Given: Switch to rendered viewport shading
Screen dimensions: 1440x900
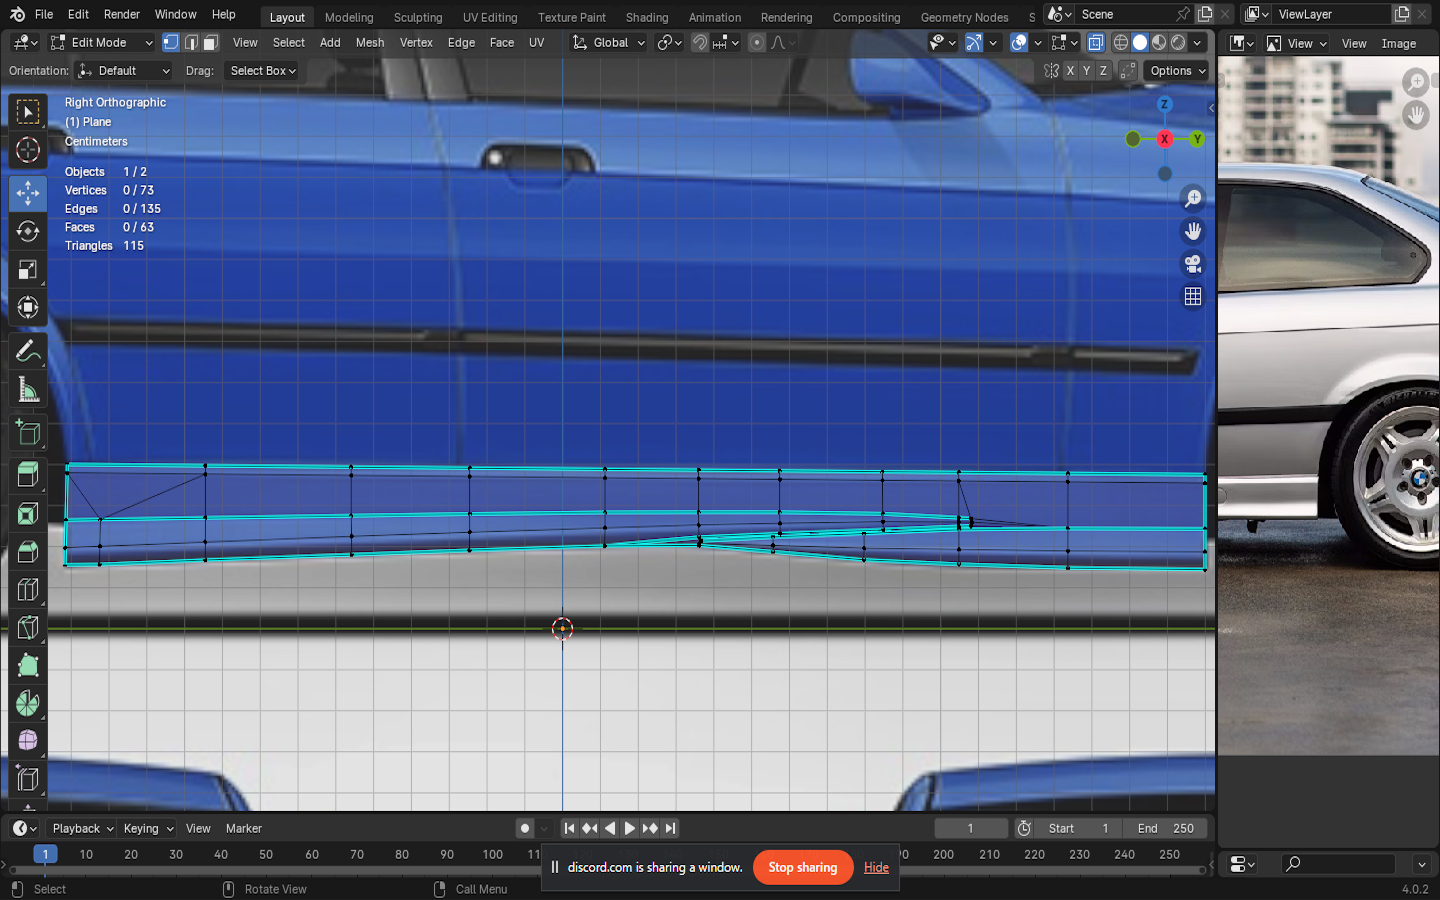Looking at the screenshot, I should (x=1178, y=43).
